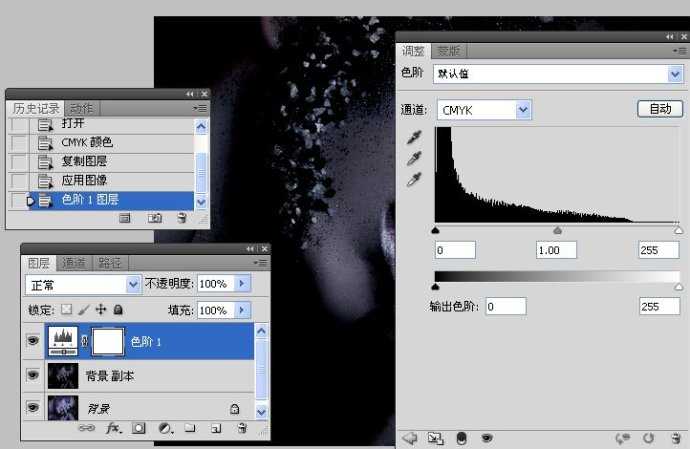Screen dimensions: 690x449
Task: Select the gray point eyedropper
Action: (x=414, y=158)
